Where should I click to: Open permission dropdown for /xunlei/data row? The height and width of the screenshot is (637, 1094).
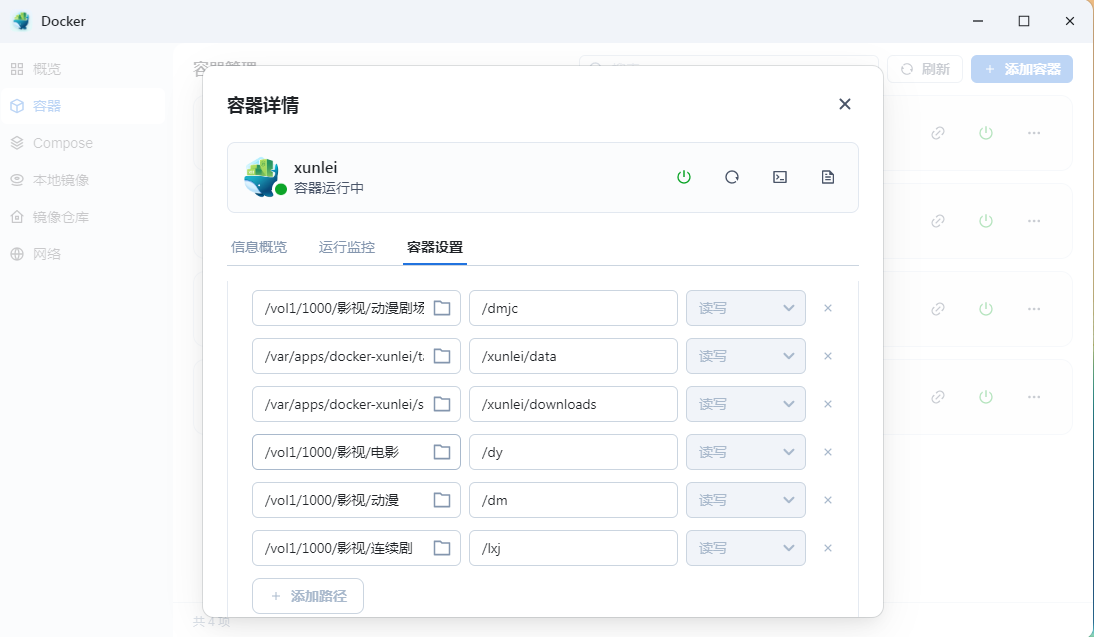pos(746,356)
